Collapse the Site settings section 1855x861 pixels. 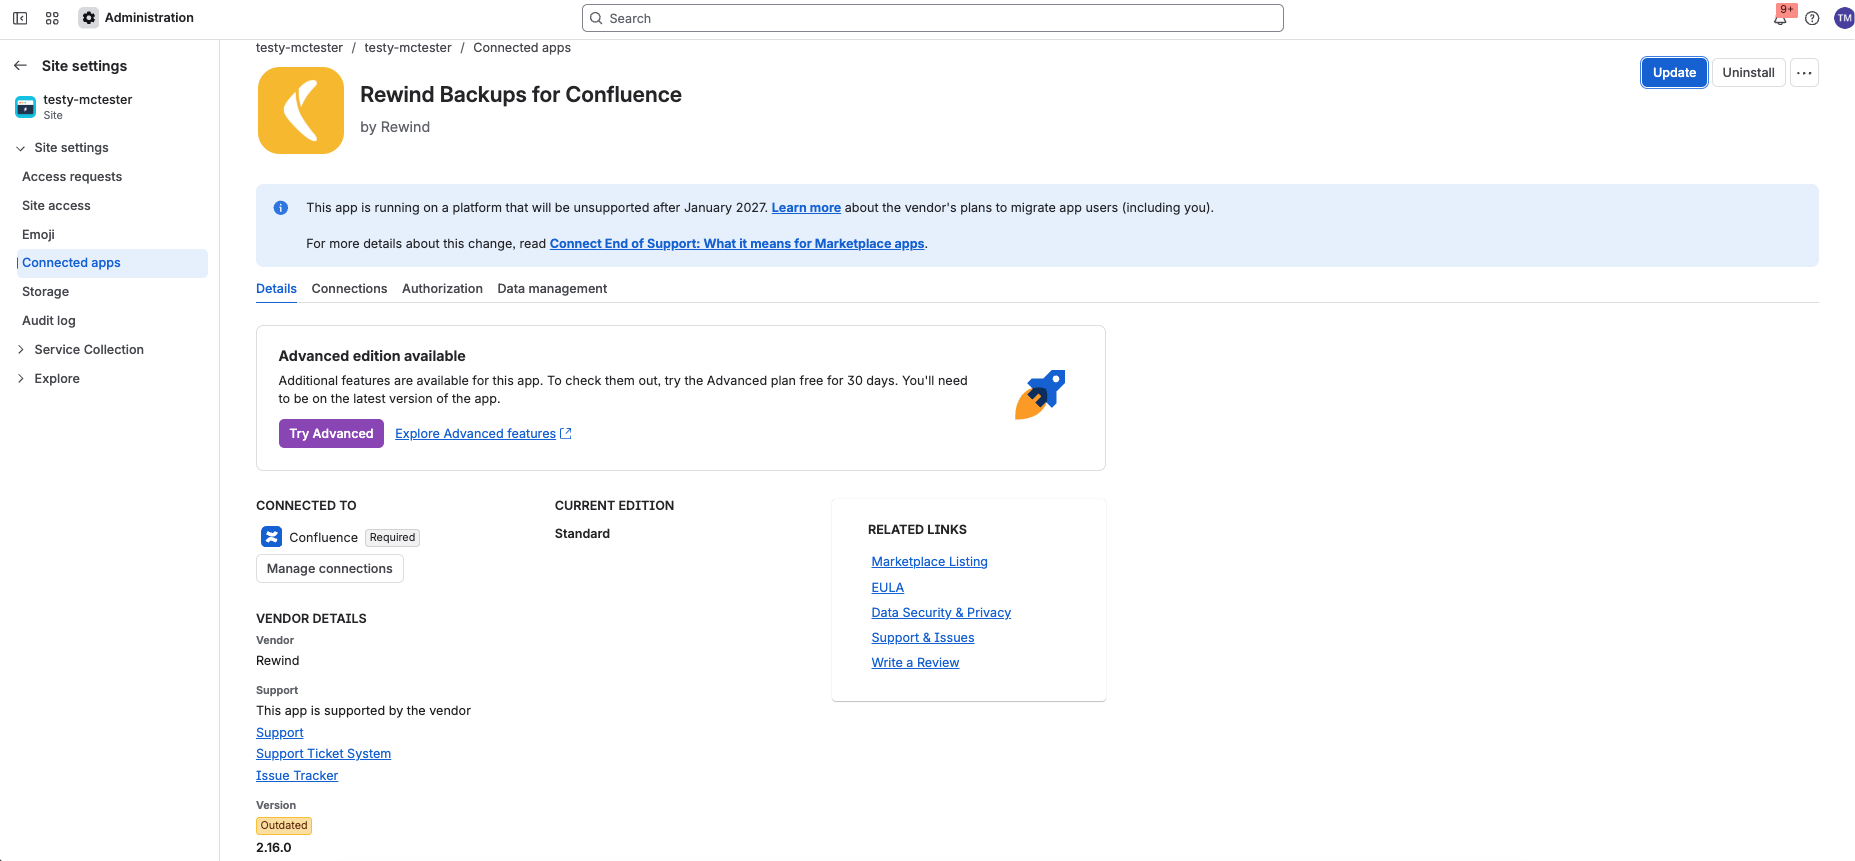pyautogui.click(x=21, y=148)
